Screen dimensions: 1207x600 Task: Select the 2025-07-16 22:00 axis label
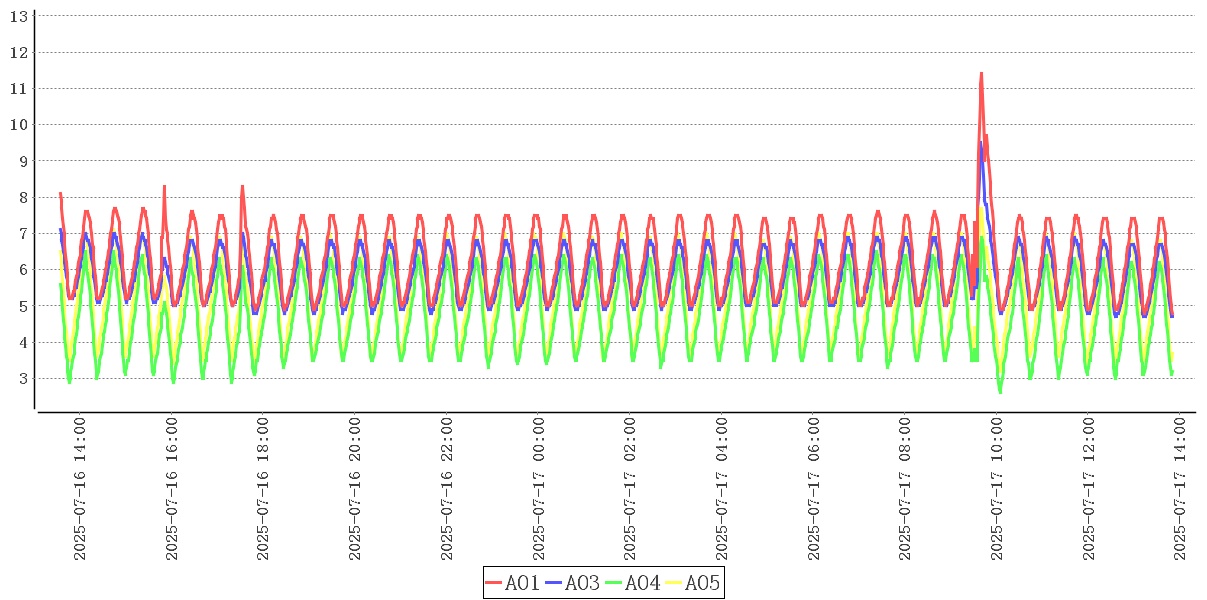coord(447,490)
